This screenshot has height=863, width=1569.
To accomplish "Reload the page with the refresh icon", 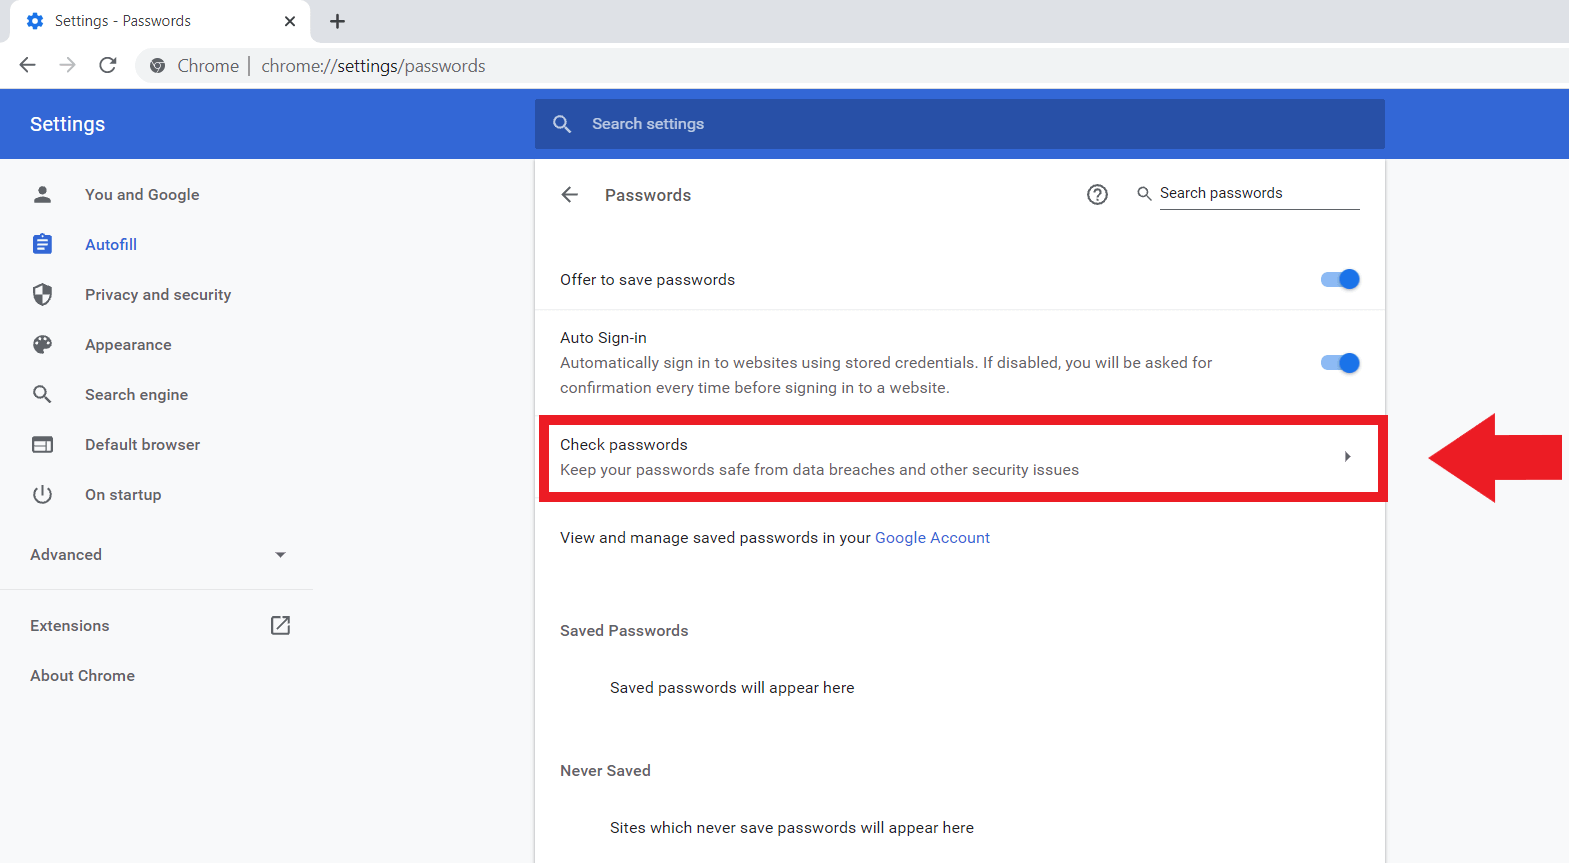I will pyautogui.click(x=108, y=65).
